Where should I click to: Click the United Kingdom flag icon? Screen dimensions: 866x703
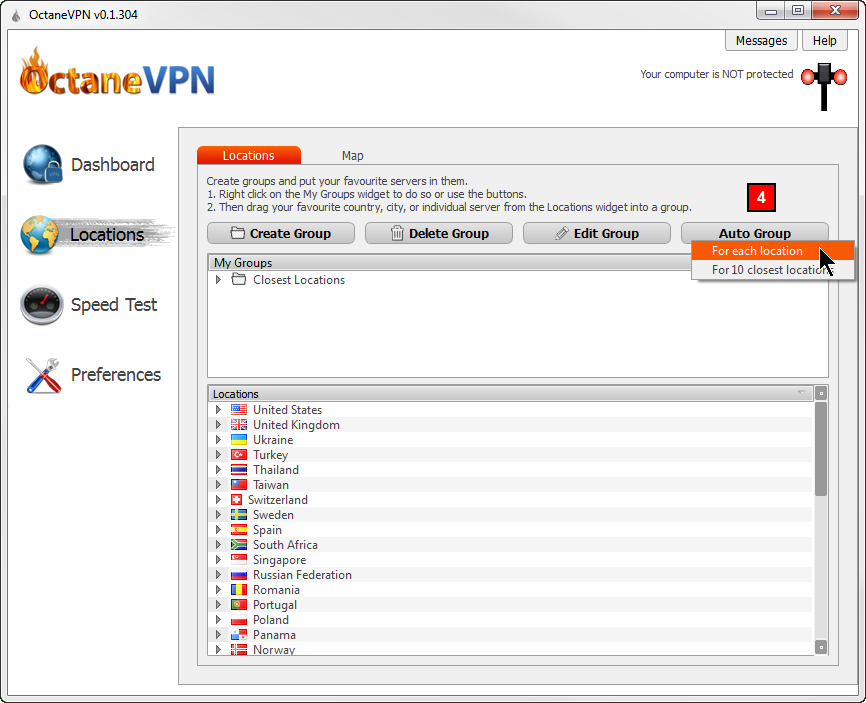[239, 425]
